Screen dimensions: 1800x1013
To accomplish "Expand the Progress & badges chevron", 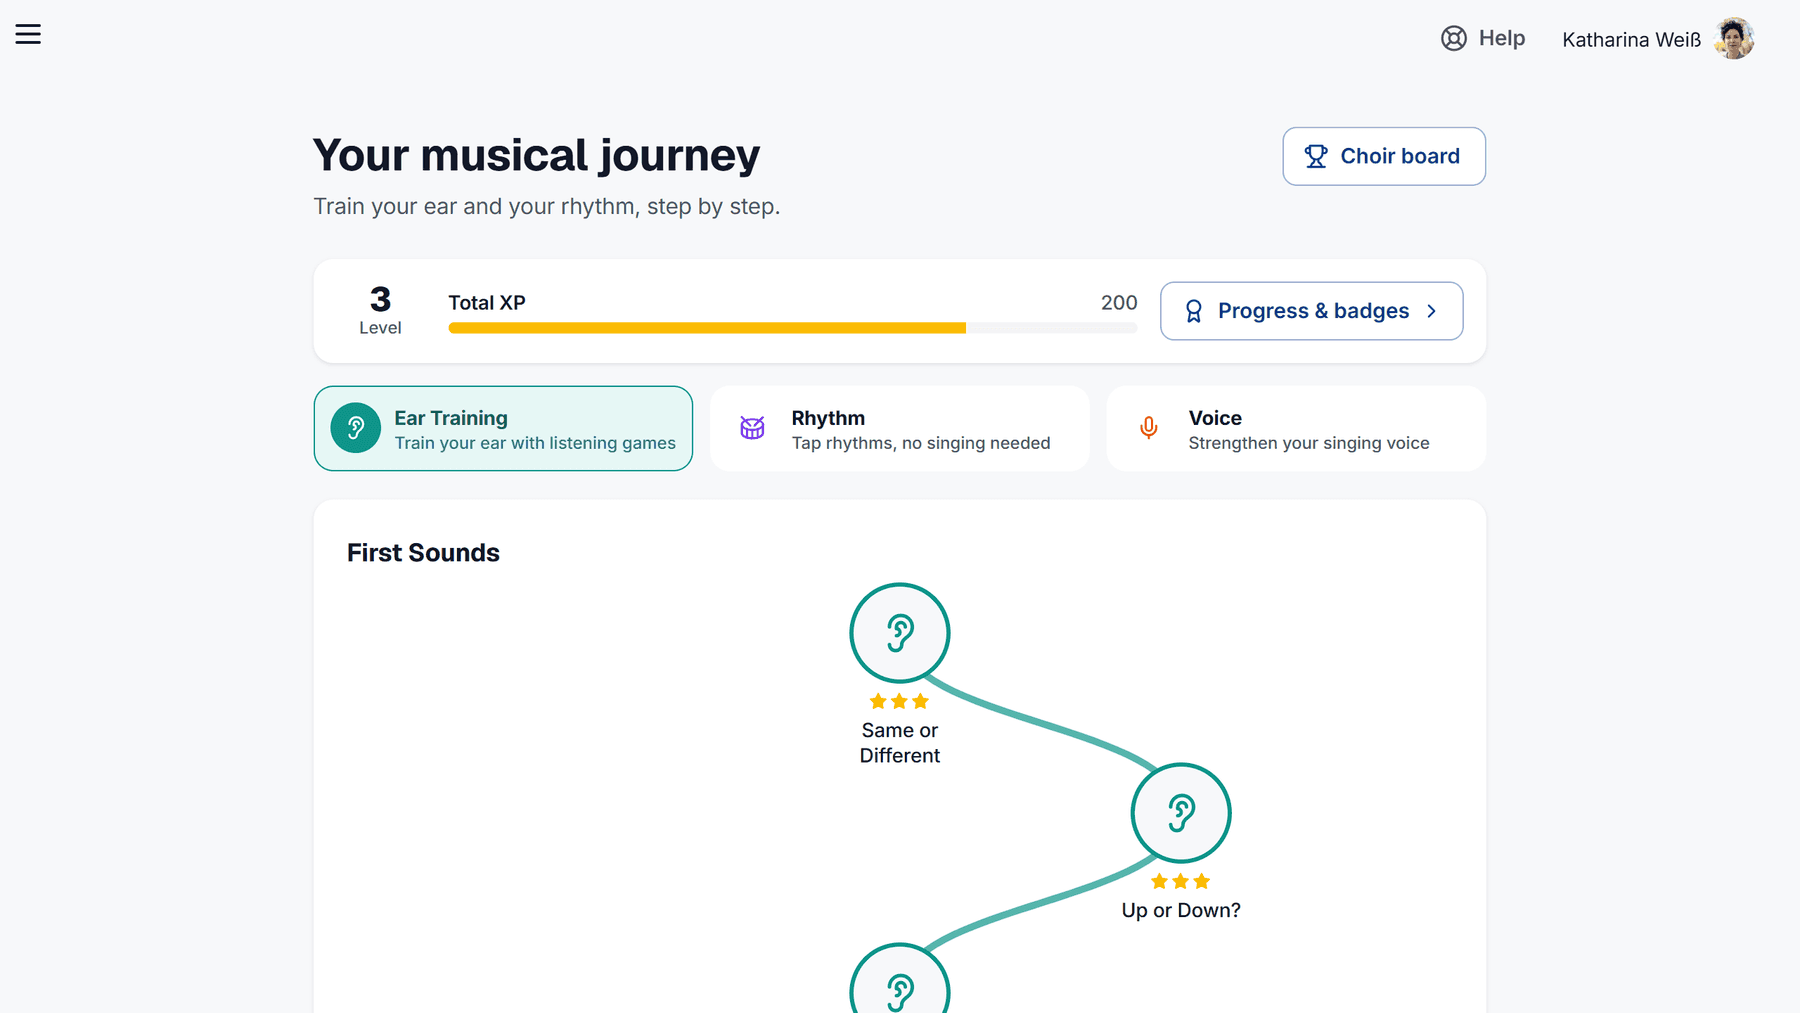I will [x=1431, y=311].
